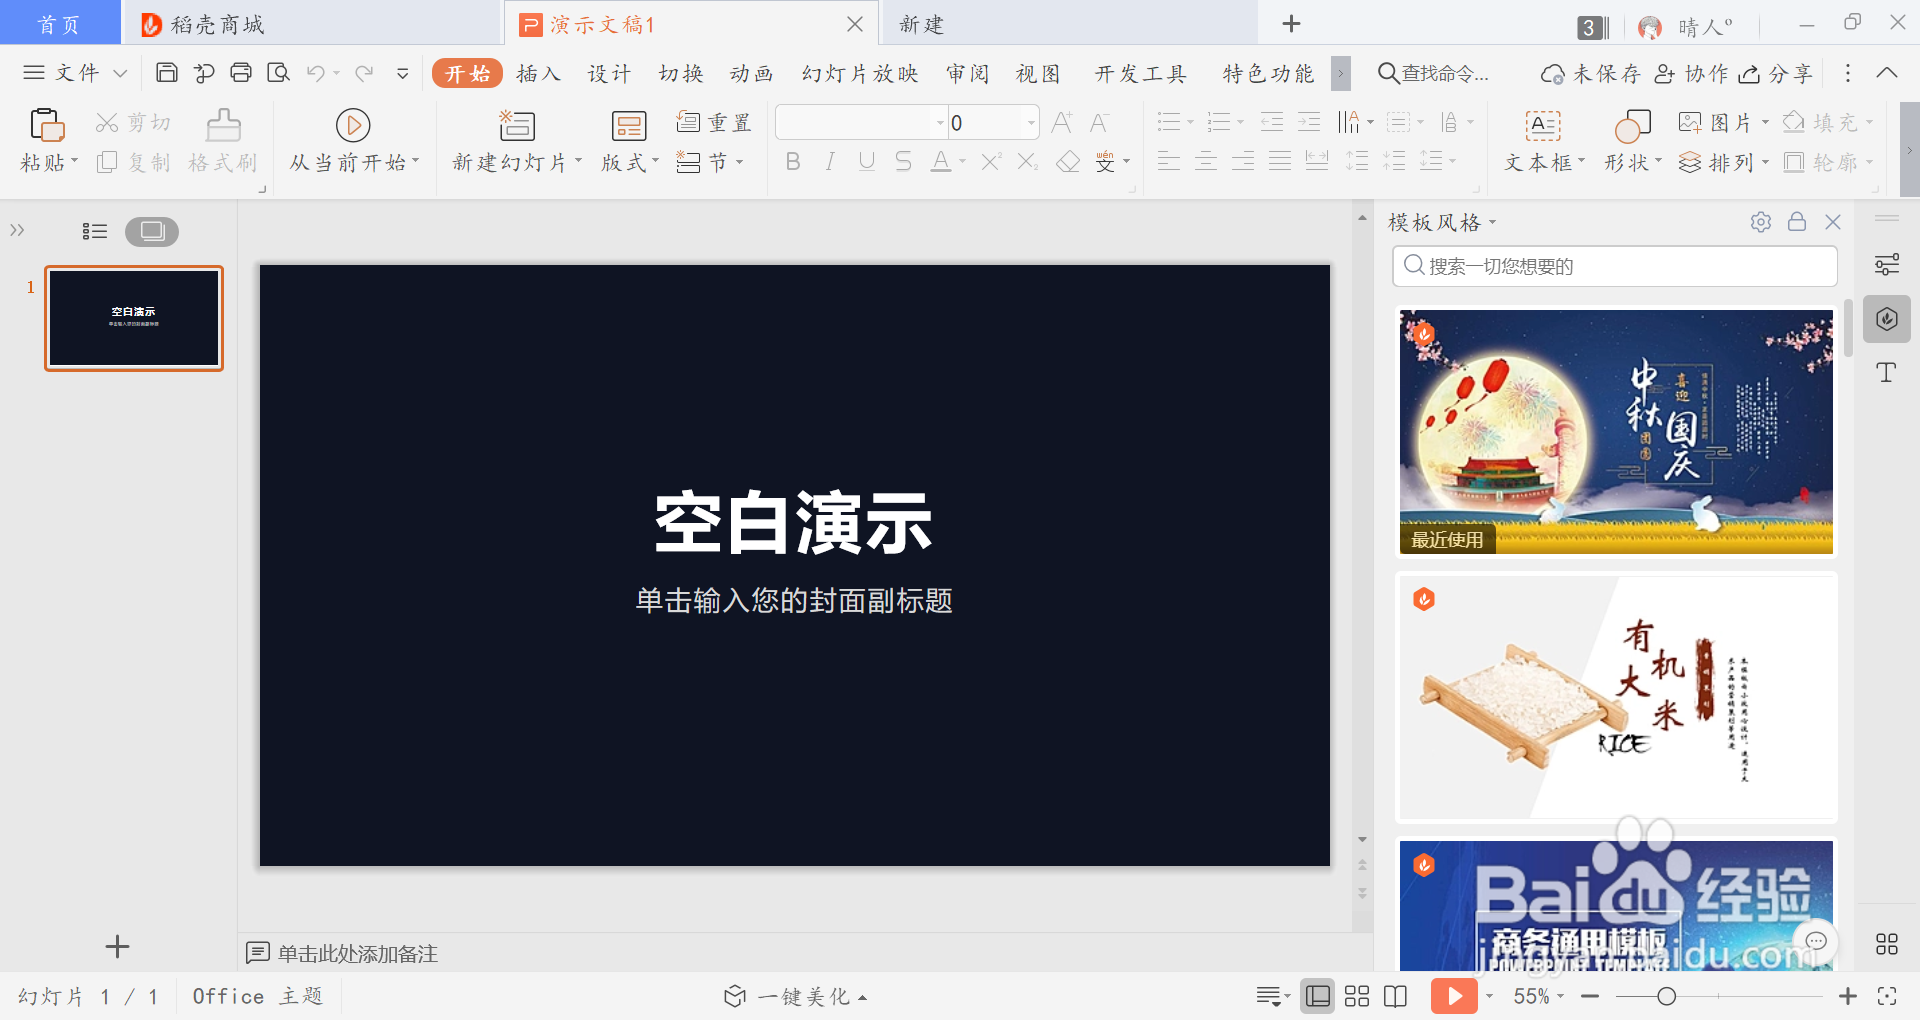Toggle bold formatting
This screenshot has height=1020, width=1920.
(x=791, y=161)
